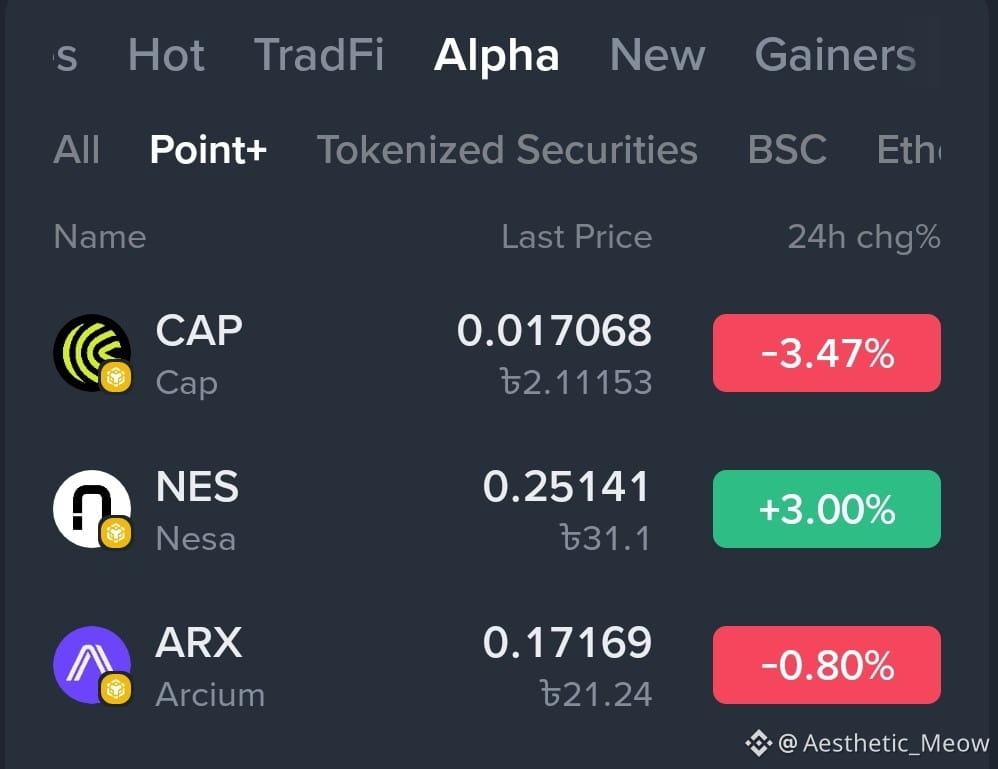Switch to the Hot tab
The height and width of the screenshot is (769, 998).
click(166, 55)
